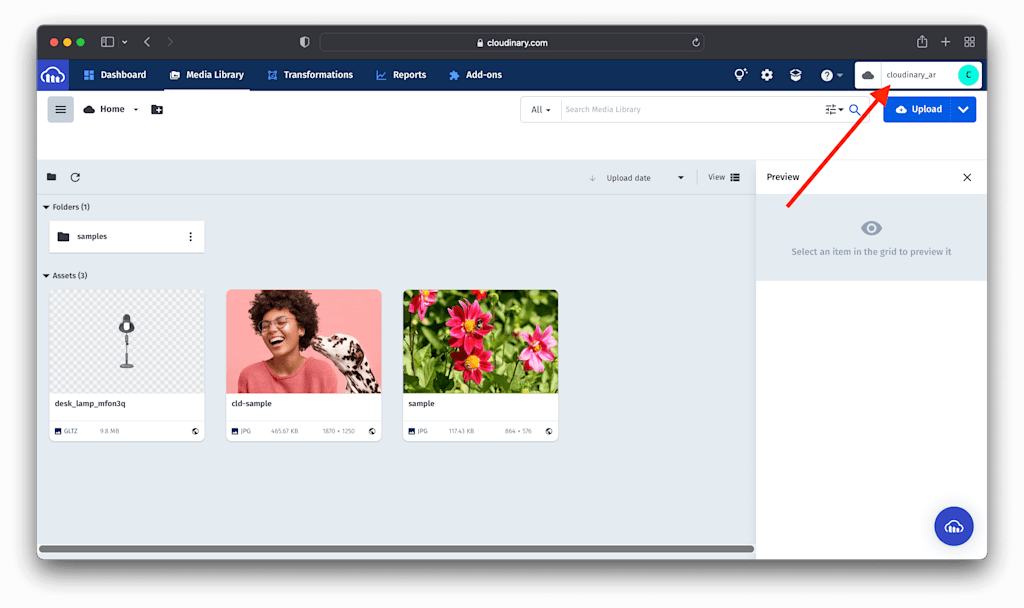Click the cloudinary.com address bar

coord(512,42)
